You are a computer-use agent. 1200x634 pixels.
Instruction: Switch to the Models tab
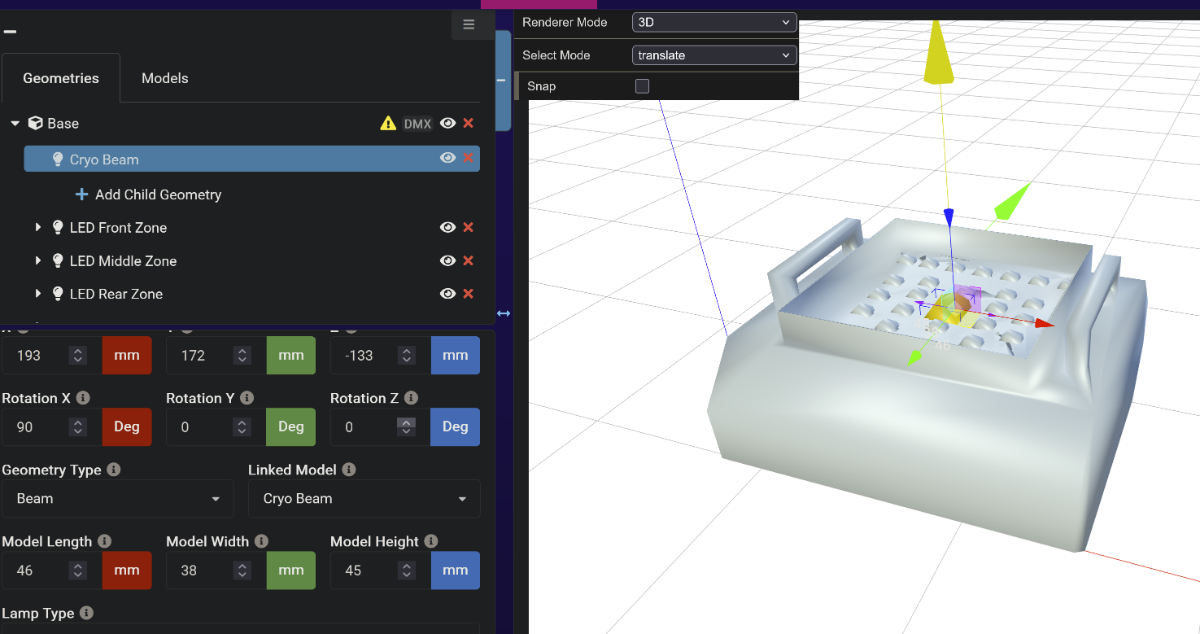(x=165, y=78)
